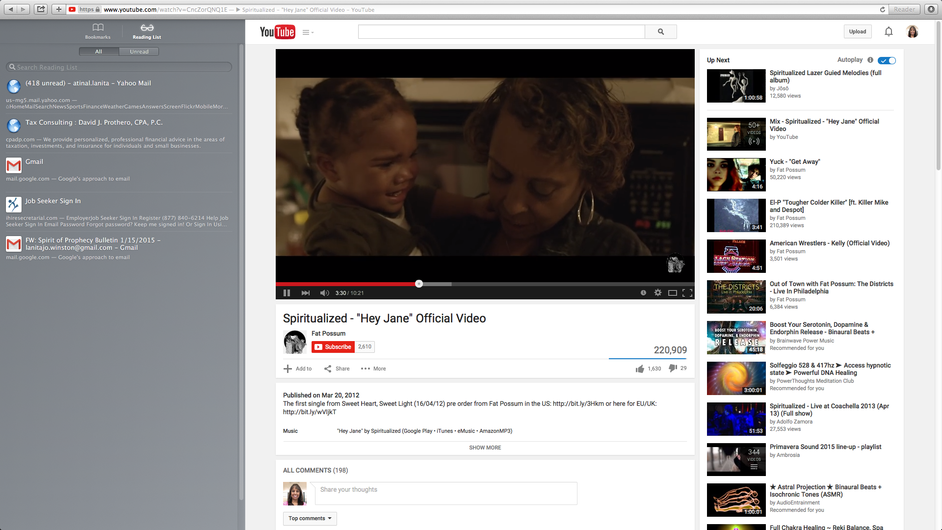This screenshot has width=942, height=530.
Task: Open the Gmail reading list item
Action: (x=118, y=170)
